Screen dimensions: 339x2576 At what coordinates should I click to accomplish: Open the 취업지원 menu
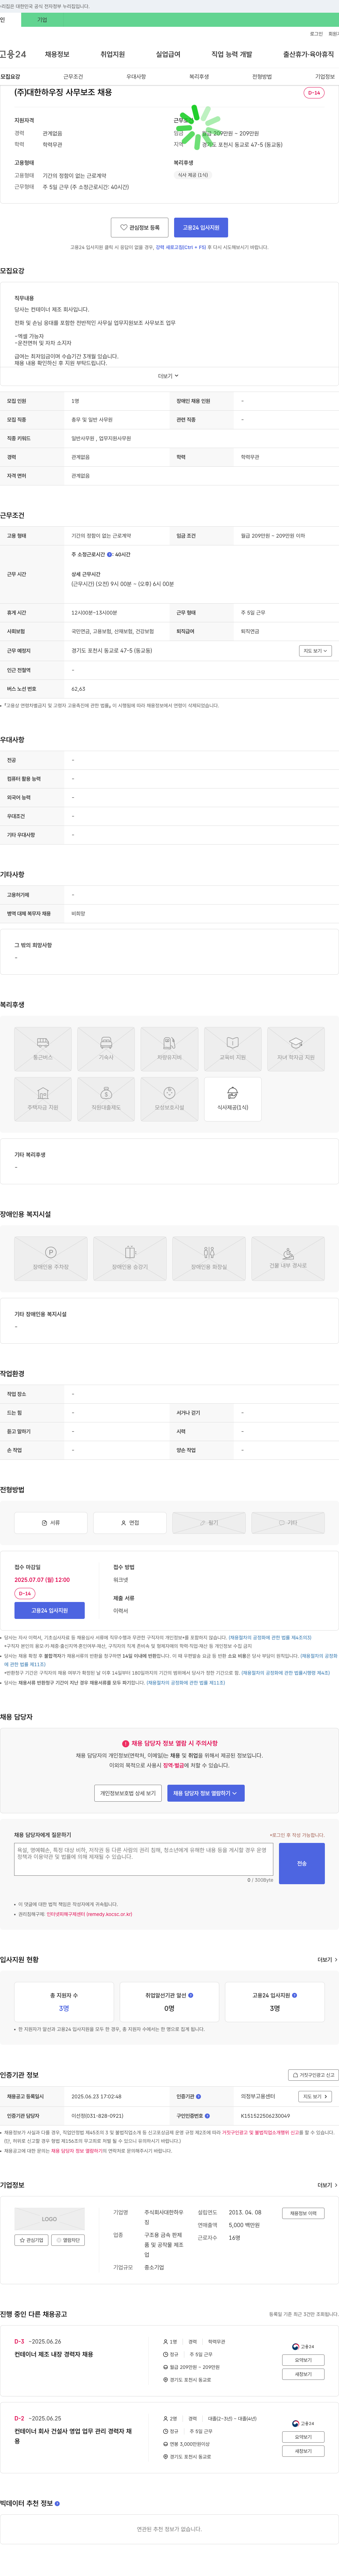tap(113, 54)
